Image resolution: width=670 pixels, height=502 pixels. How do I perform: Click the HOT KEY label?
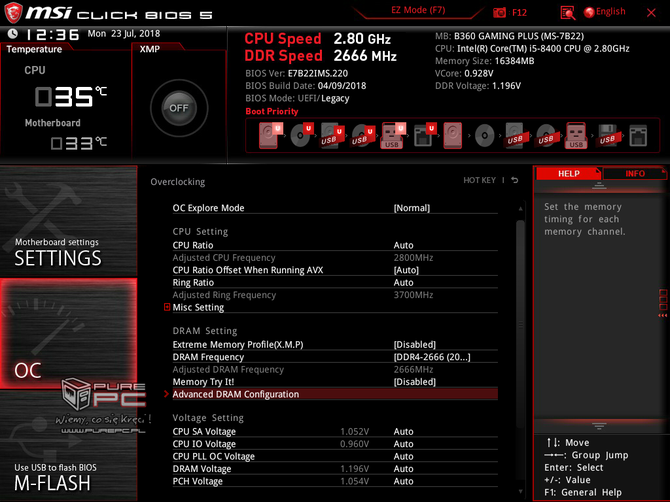tap(479, 180)
